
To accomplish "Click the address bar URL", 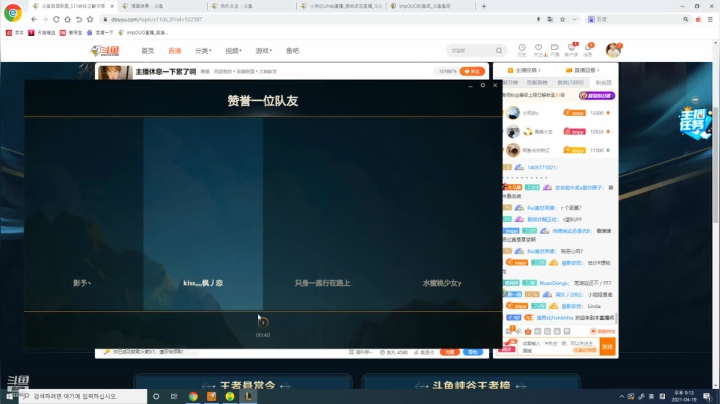I will point(156,19).
